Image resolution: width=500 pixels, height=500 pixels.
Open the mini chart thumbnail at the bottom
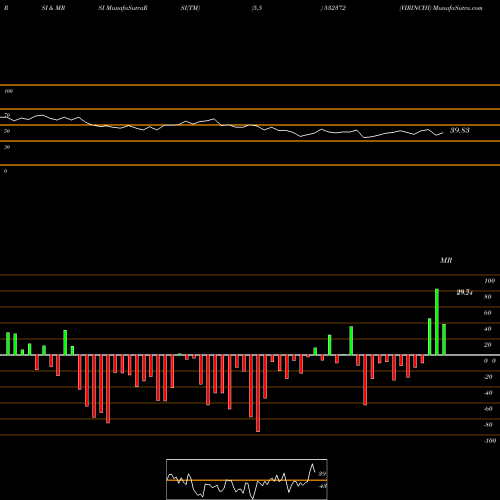[247, 479]
